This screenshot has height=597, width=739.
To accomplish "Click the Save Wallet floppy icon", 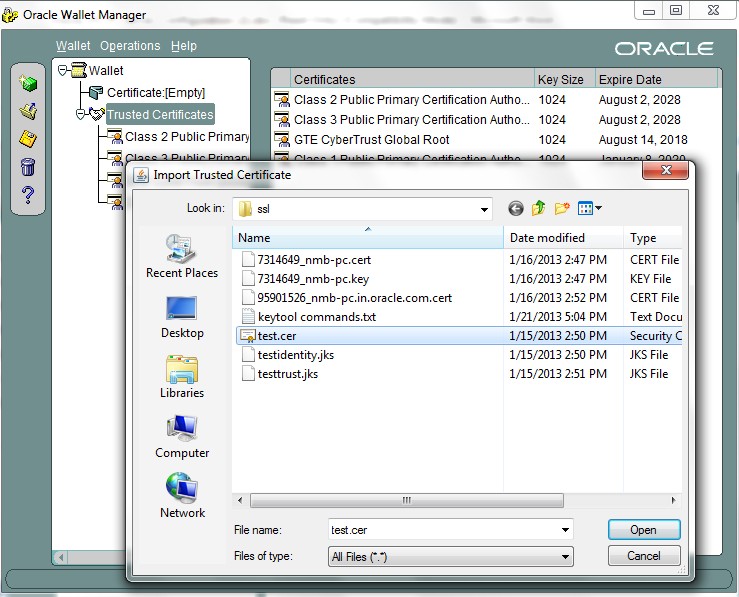I will [x=28, y=139].
